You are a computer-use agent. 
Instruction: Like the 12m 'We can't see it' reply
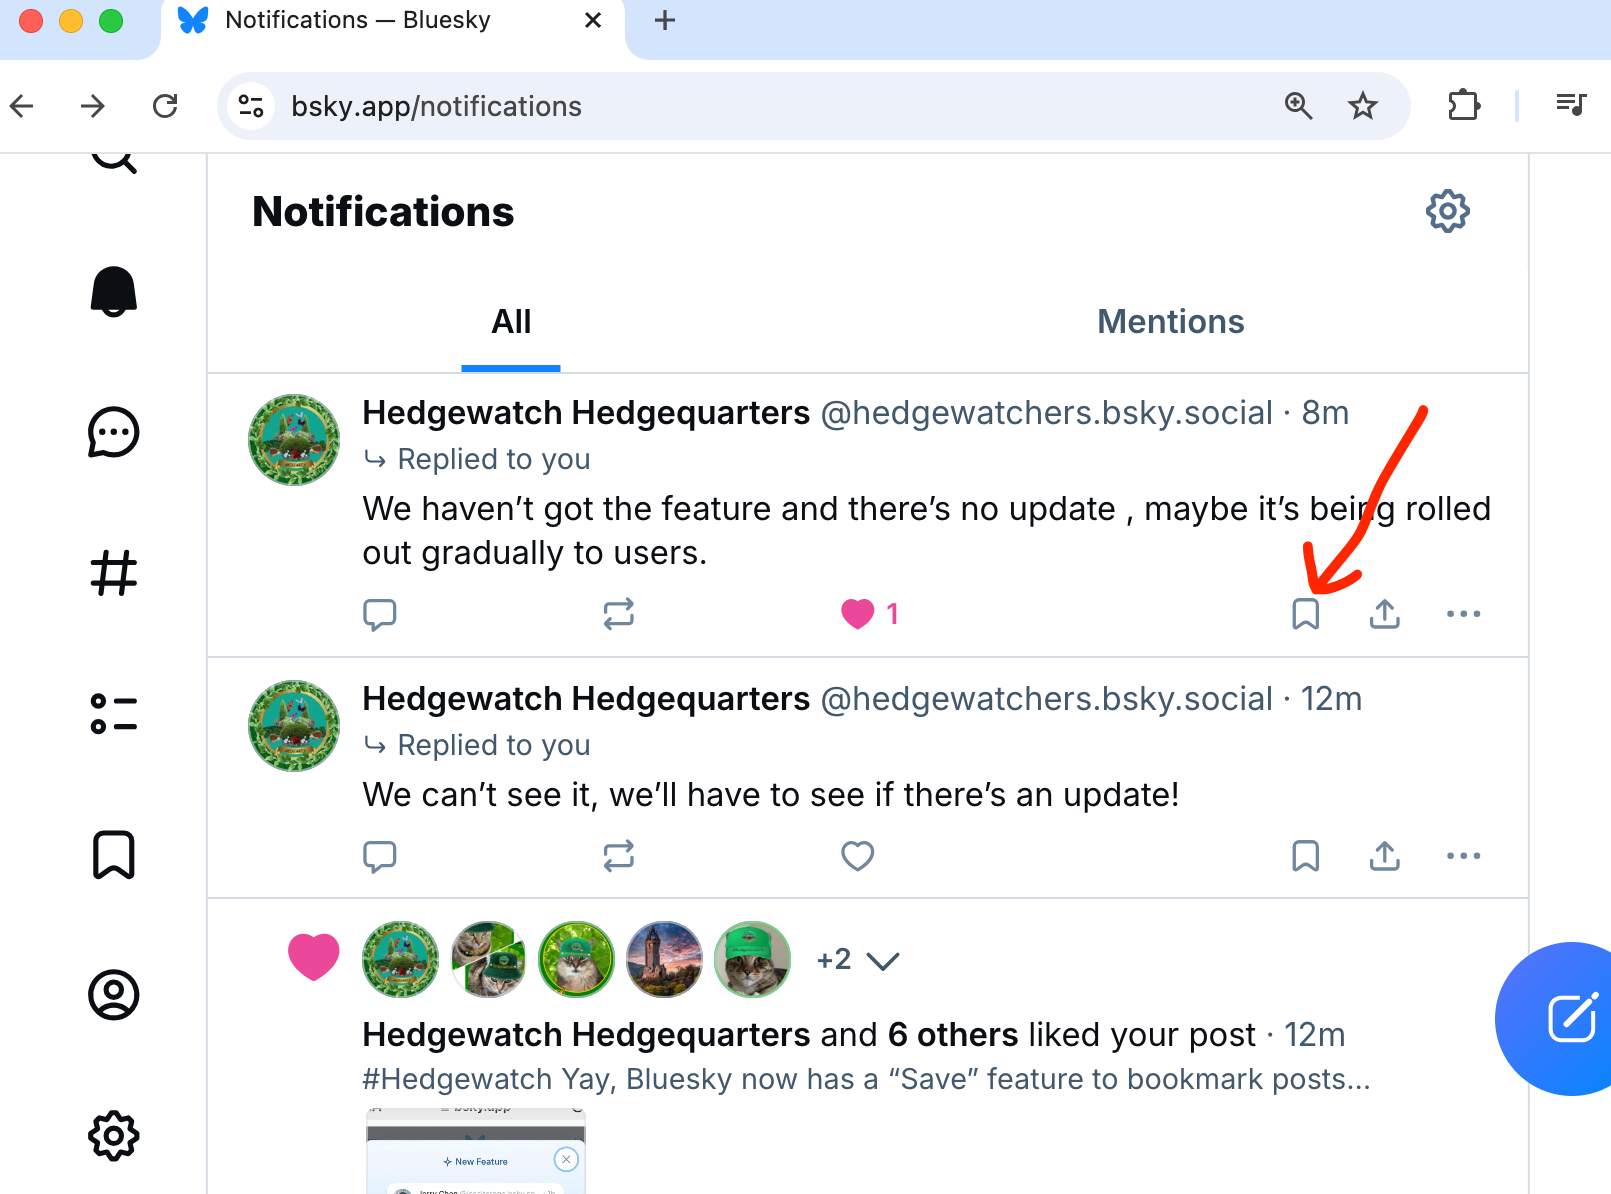point(858,856)
